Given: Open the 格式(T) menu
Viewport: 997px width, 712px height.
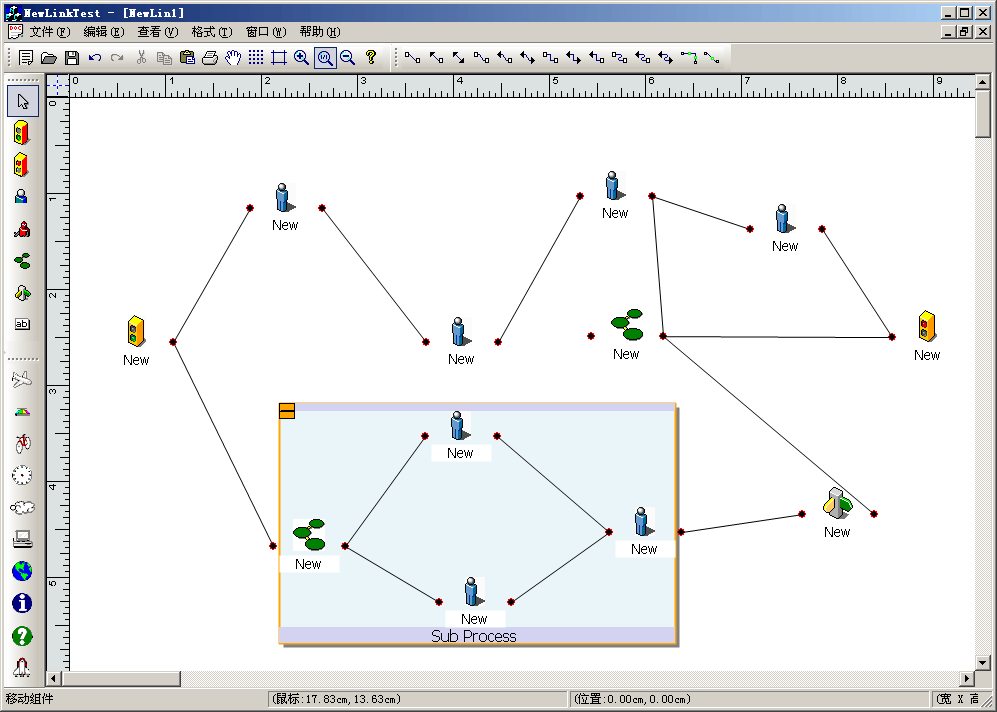Looking at the screenshot, I should point(211,32).
